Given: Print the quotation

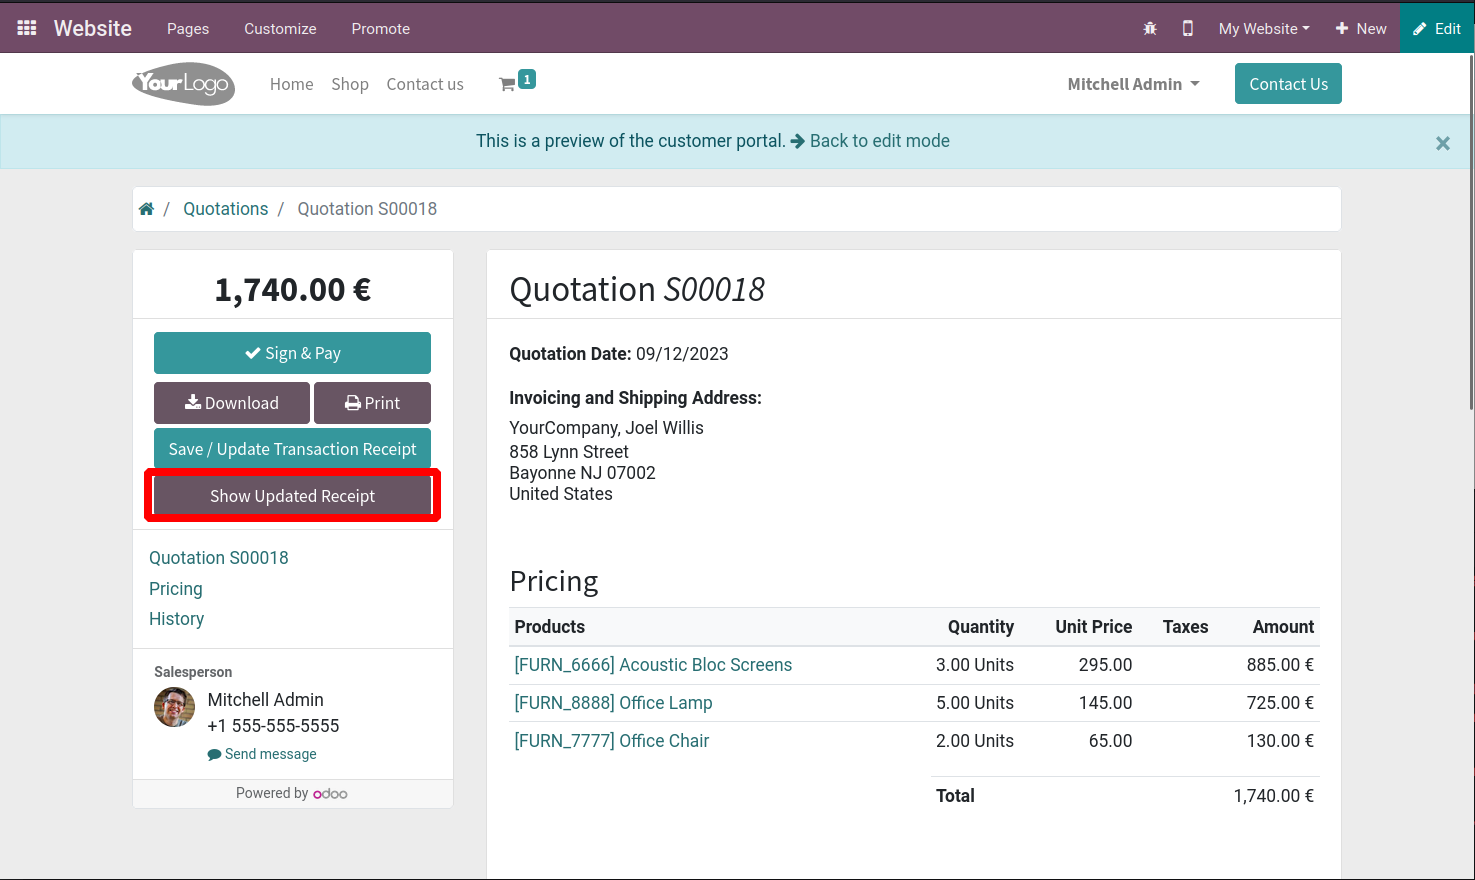Looking at the screenshot, I should [372, 403].
